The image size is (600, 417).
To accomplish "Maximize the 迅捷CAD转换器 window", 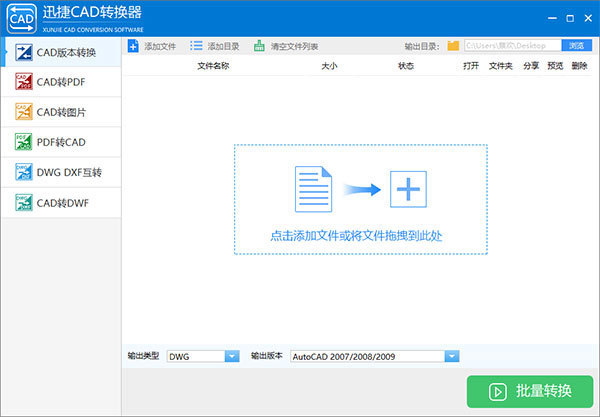I will tap(570, 18).
